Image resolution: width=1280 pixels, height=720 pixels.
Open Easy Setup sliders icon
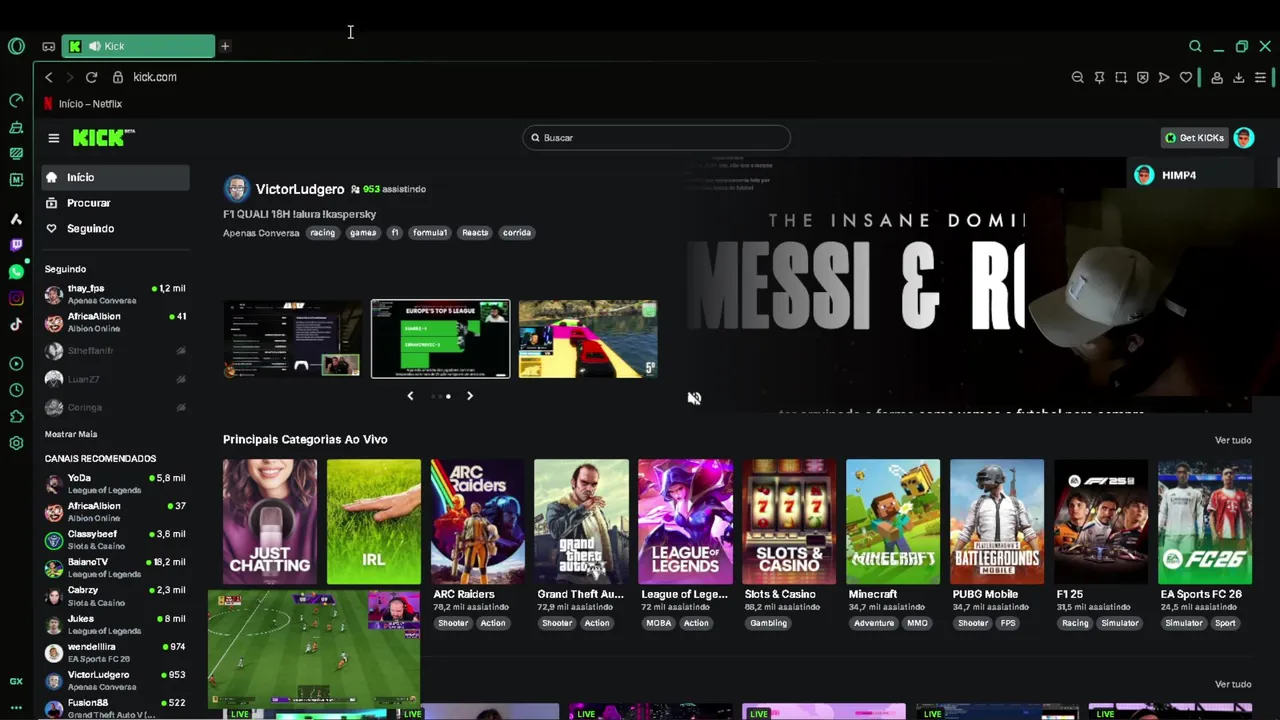click(x=1260, y=77)
